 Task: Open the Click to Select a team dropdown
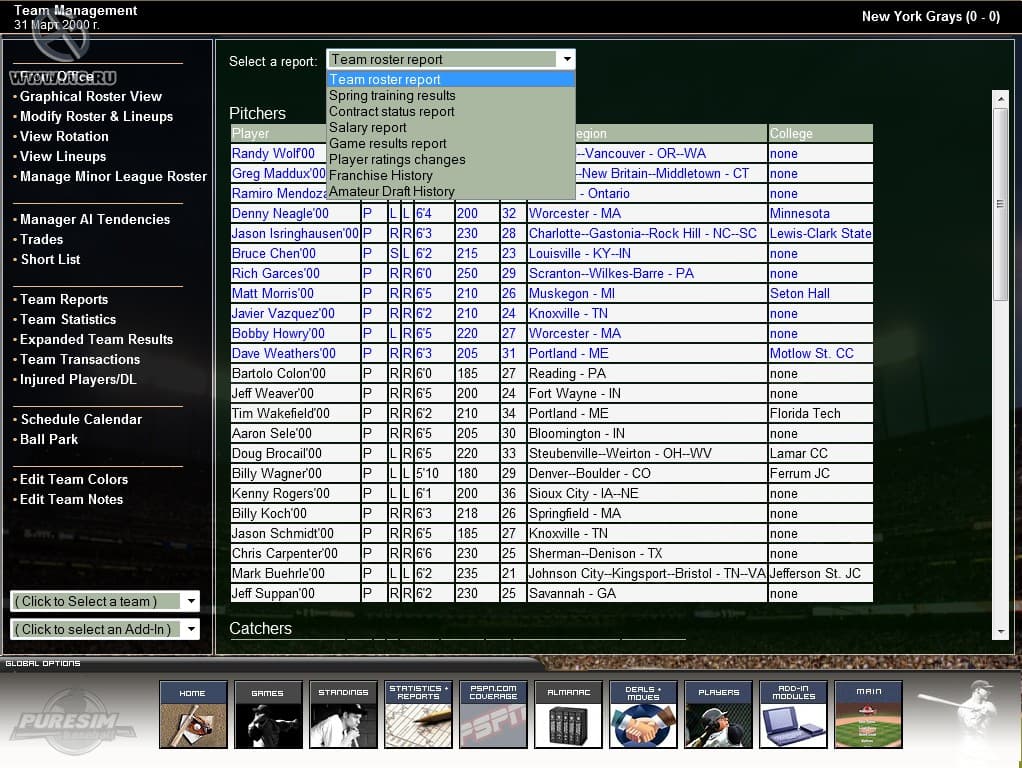coord(105,601)
